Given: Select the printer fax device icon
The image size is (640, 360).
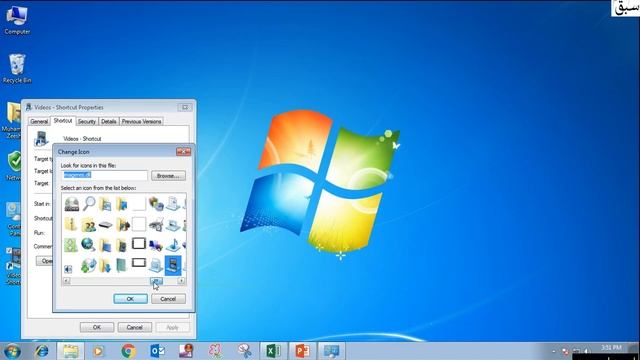Looking at the screenshot, I should (156, 224).
